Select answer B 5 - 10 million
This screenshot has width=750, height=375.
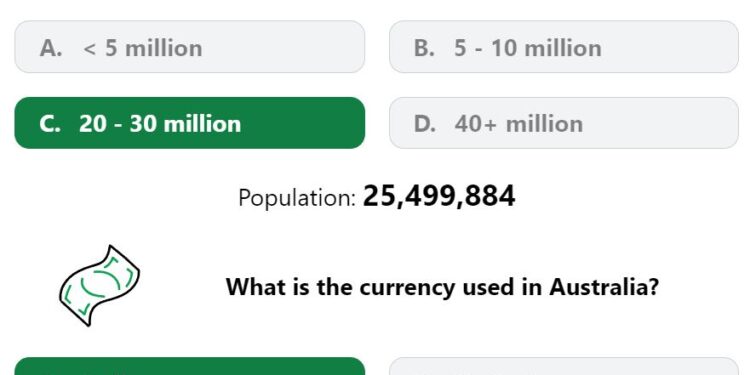tap(564, 47)
